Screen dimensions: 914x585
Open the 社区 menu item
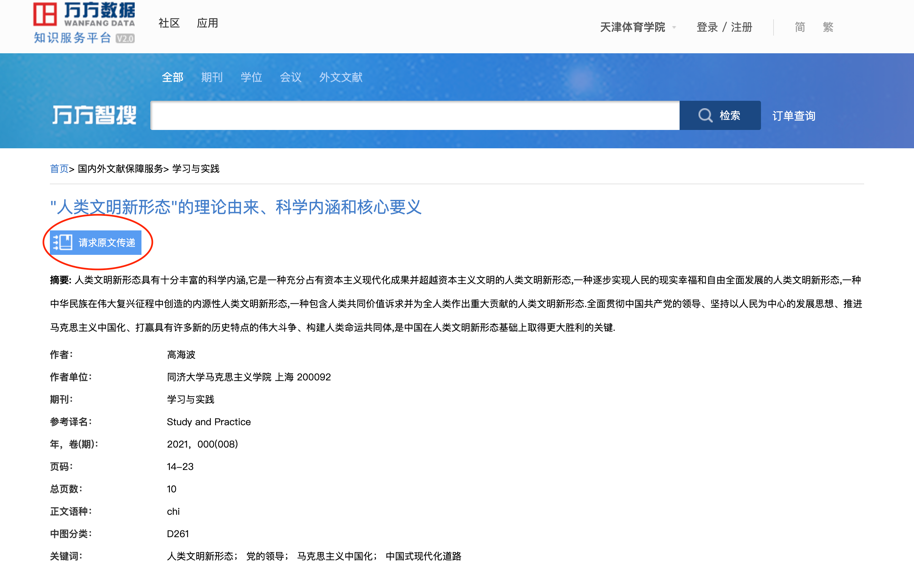(169, 23)
